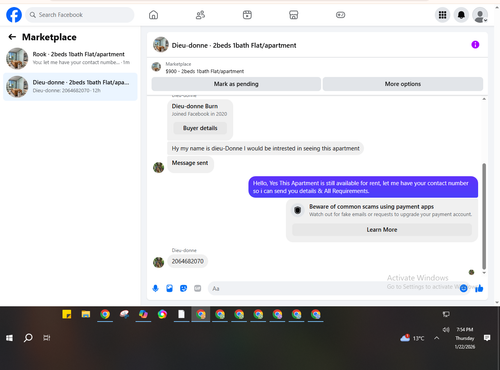
Task: Click the 'Message sent' bubble
Action: 190,163
